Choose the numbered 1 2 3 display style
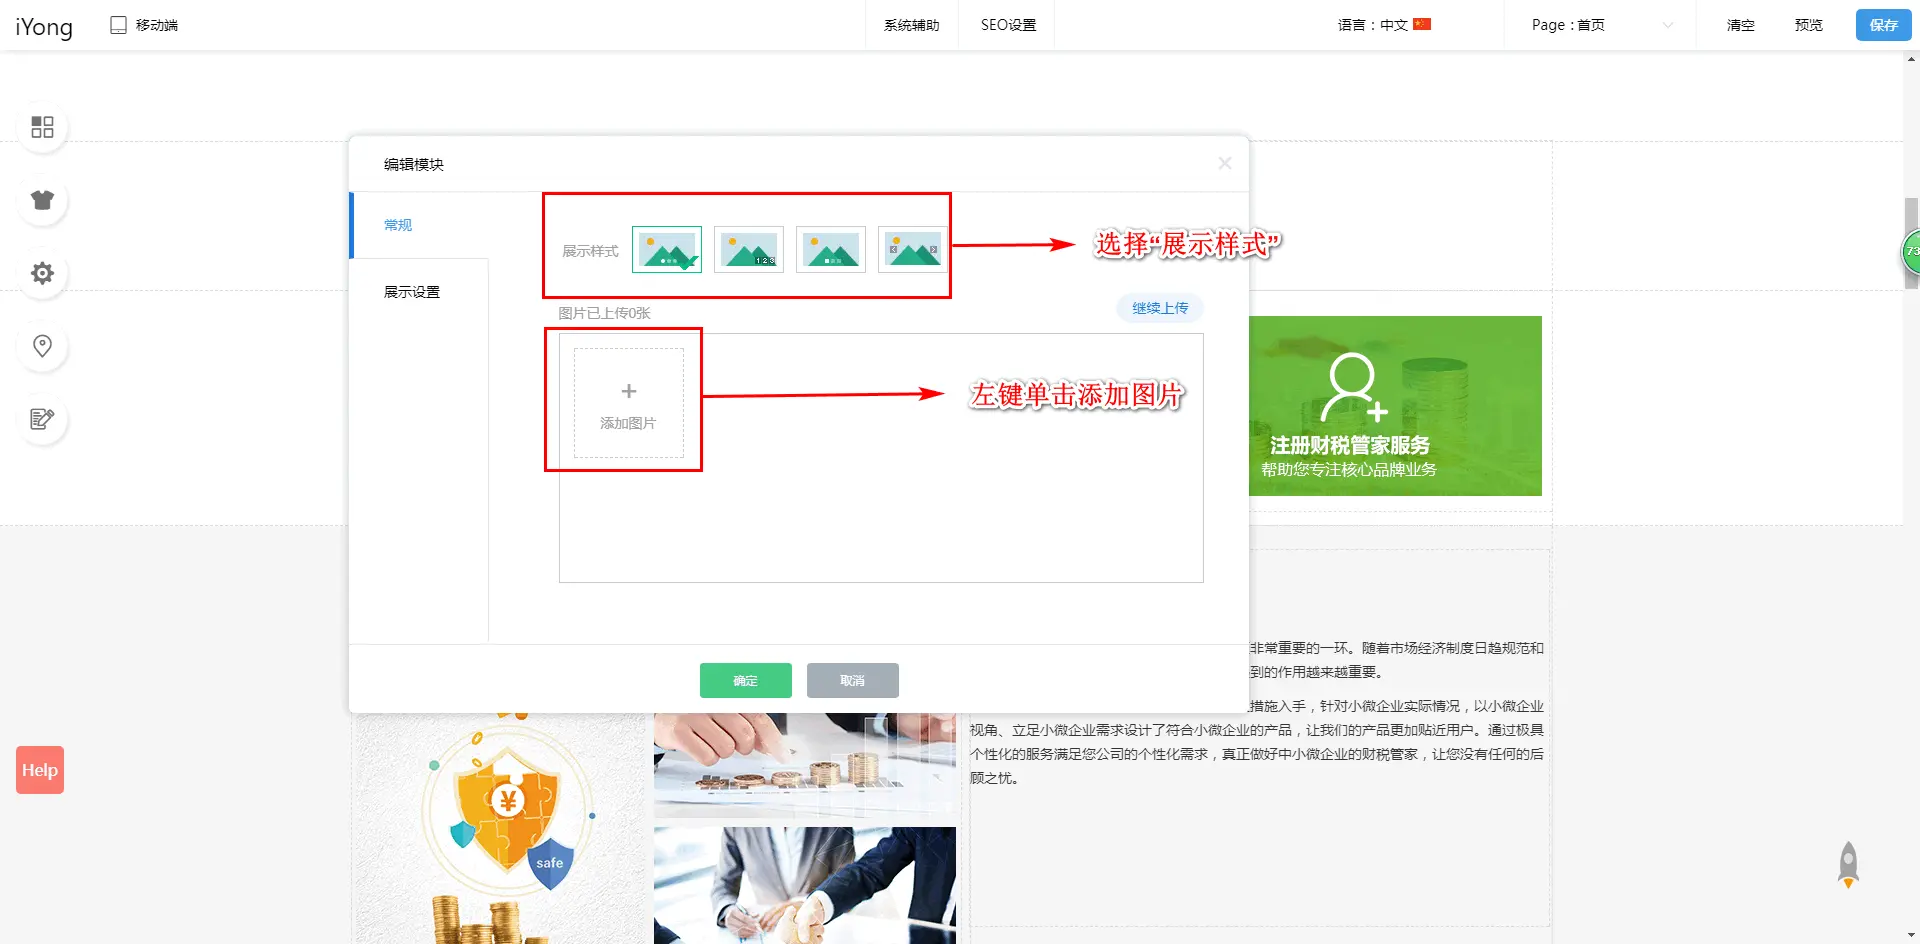The image size is (1920, 944). pos(749,250)
